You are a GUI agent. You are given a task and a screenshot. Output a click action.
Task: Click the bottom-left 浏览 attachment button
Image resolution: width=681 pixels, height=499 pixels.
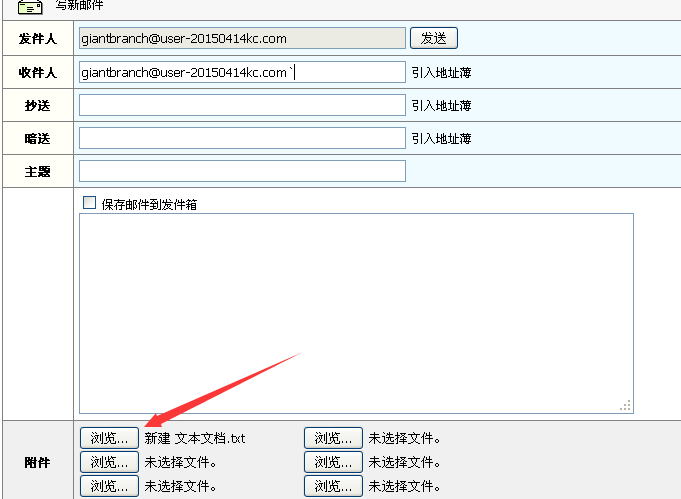coord(109,486)
